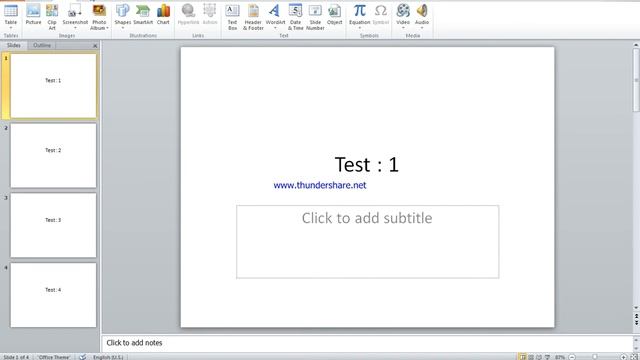The image size is (640, 360).
Task: Expand the Audio dropdown arrow
Action: (x=422, y=28)
